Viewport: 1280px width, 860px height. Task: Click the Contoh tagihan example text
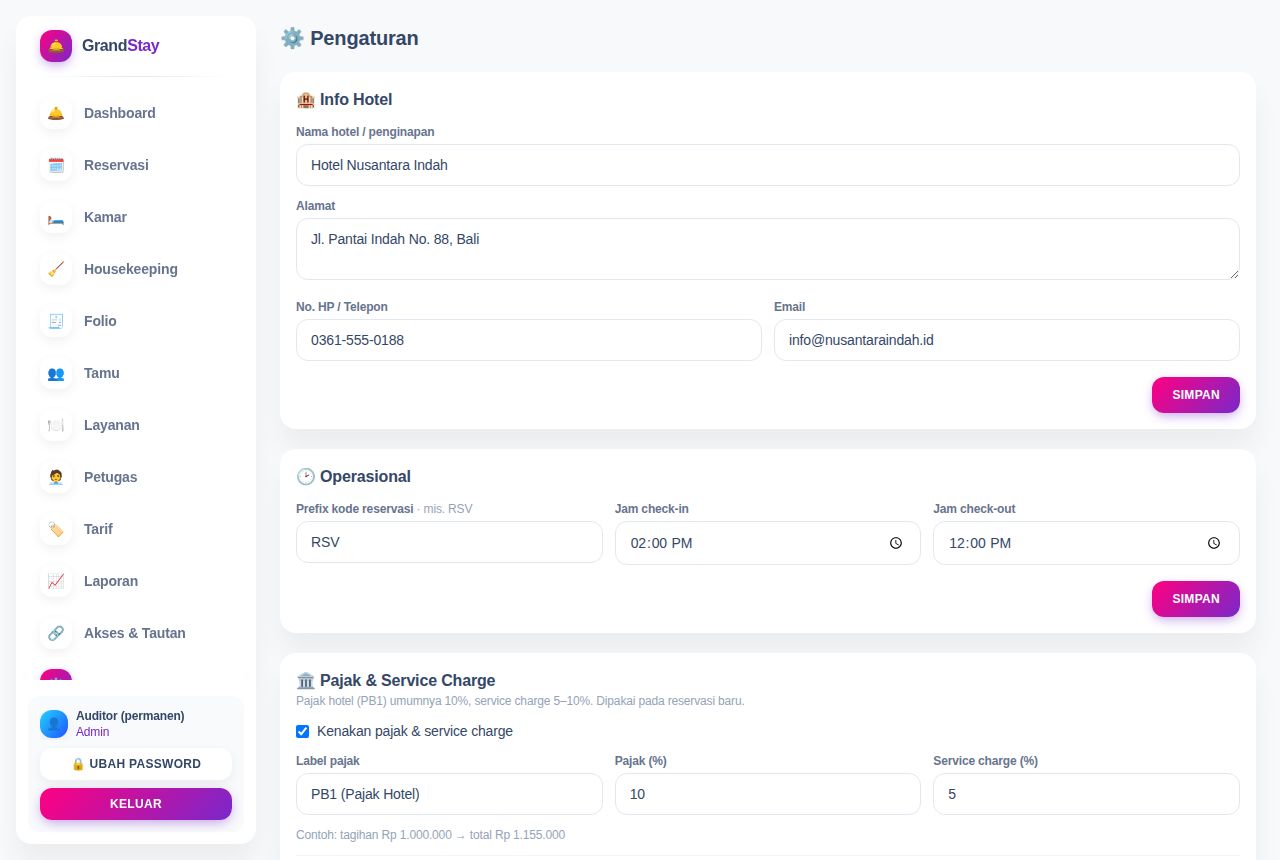pyautogui.click(x=430, y=835)
